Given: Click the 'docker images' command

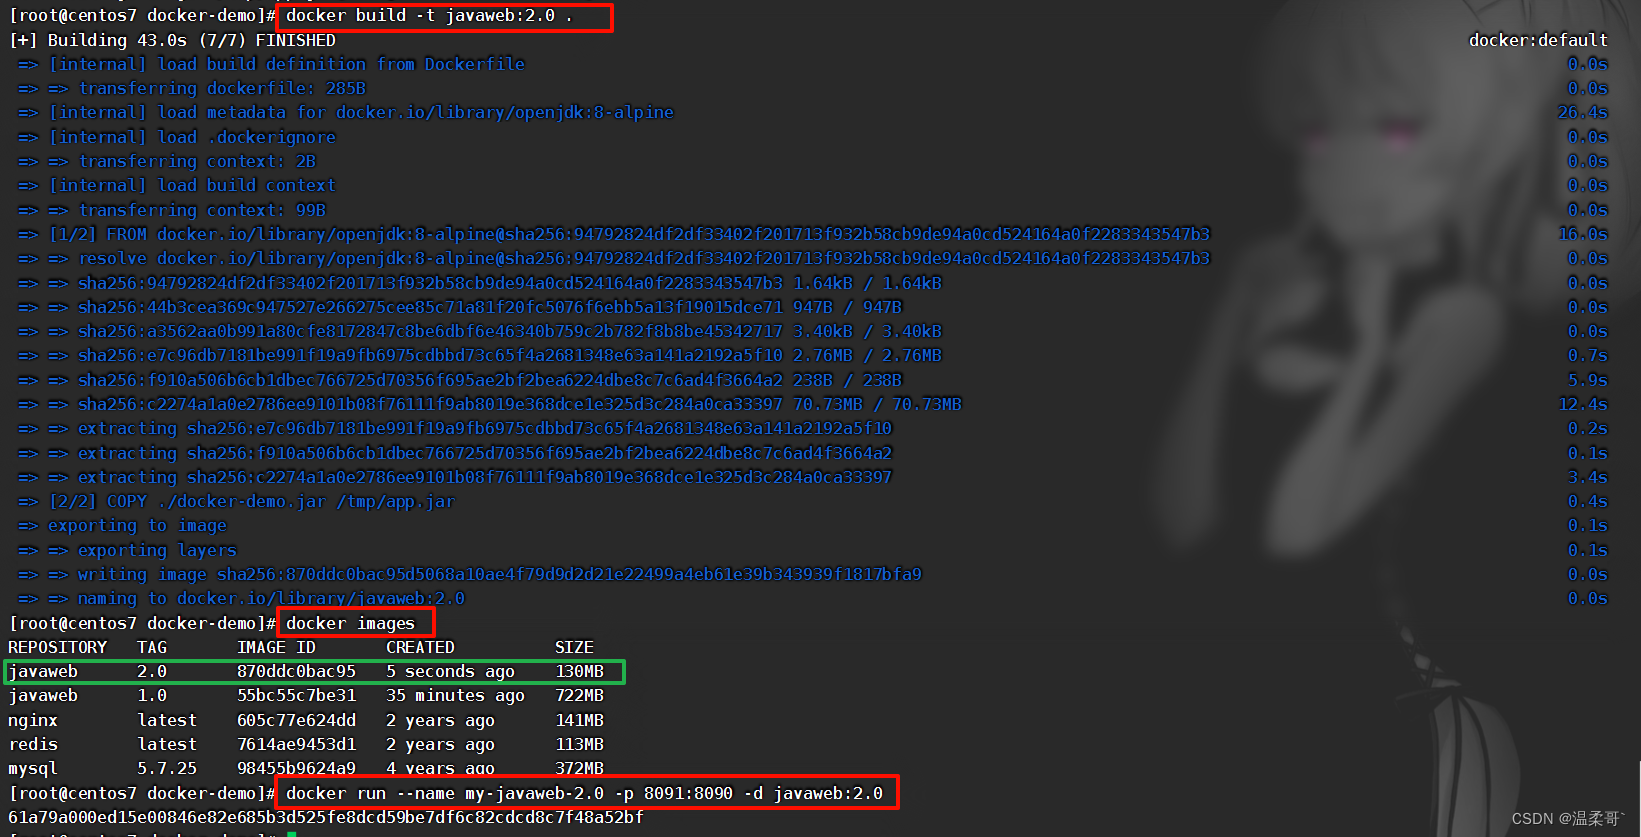Looking at the screenshot, I should click(x=350, y=623).
